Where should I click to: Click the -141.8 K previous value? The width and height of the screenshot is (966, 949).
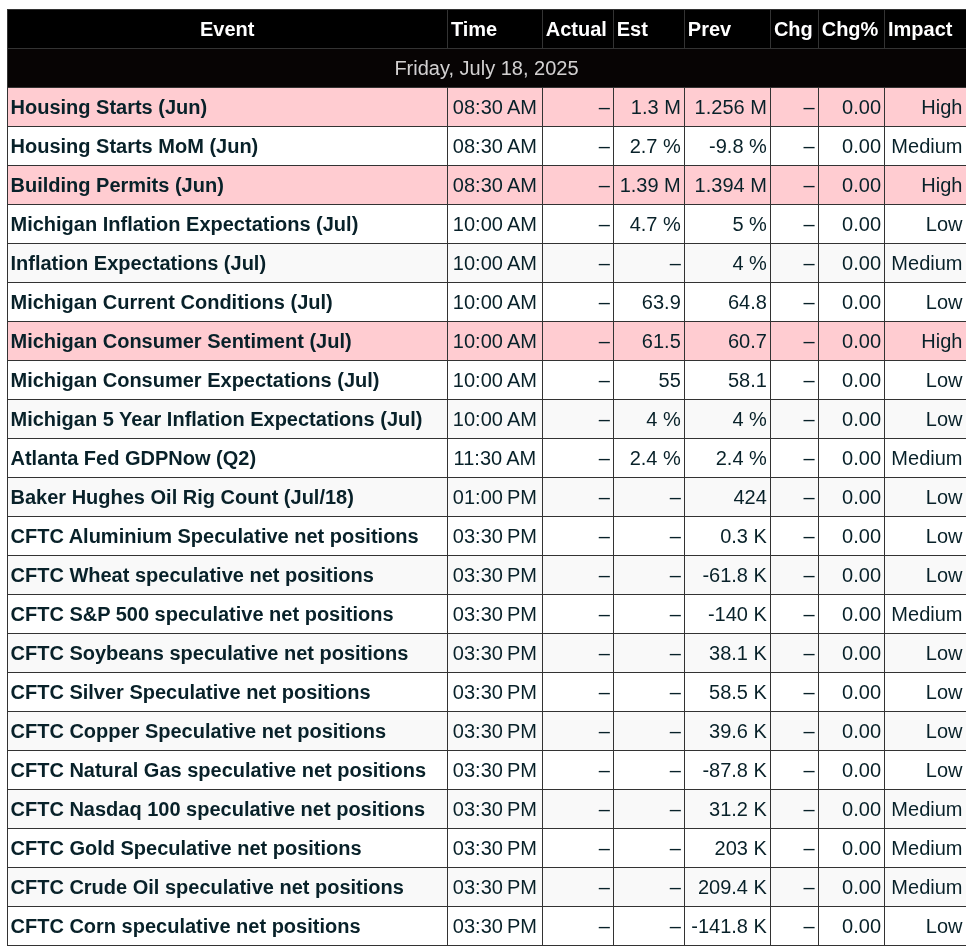[x=729, y=926]
